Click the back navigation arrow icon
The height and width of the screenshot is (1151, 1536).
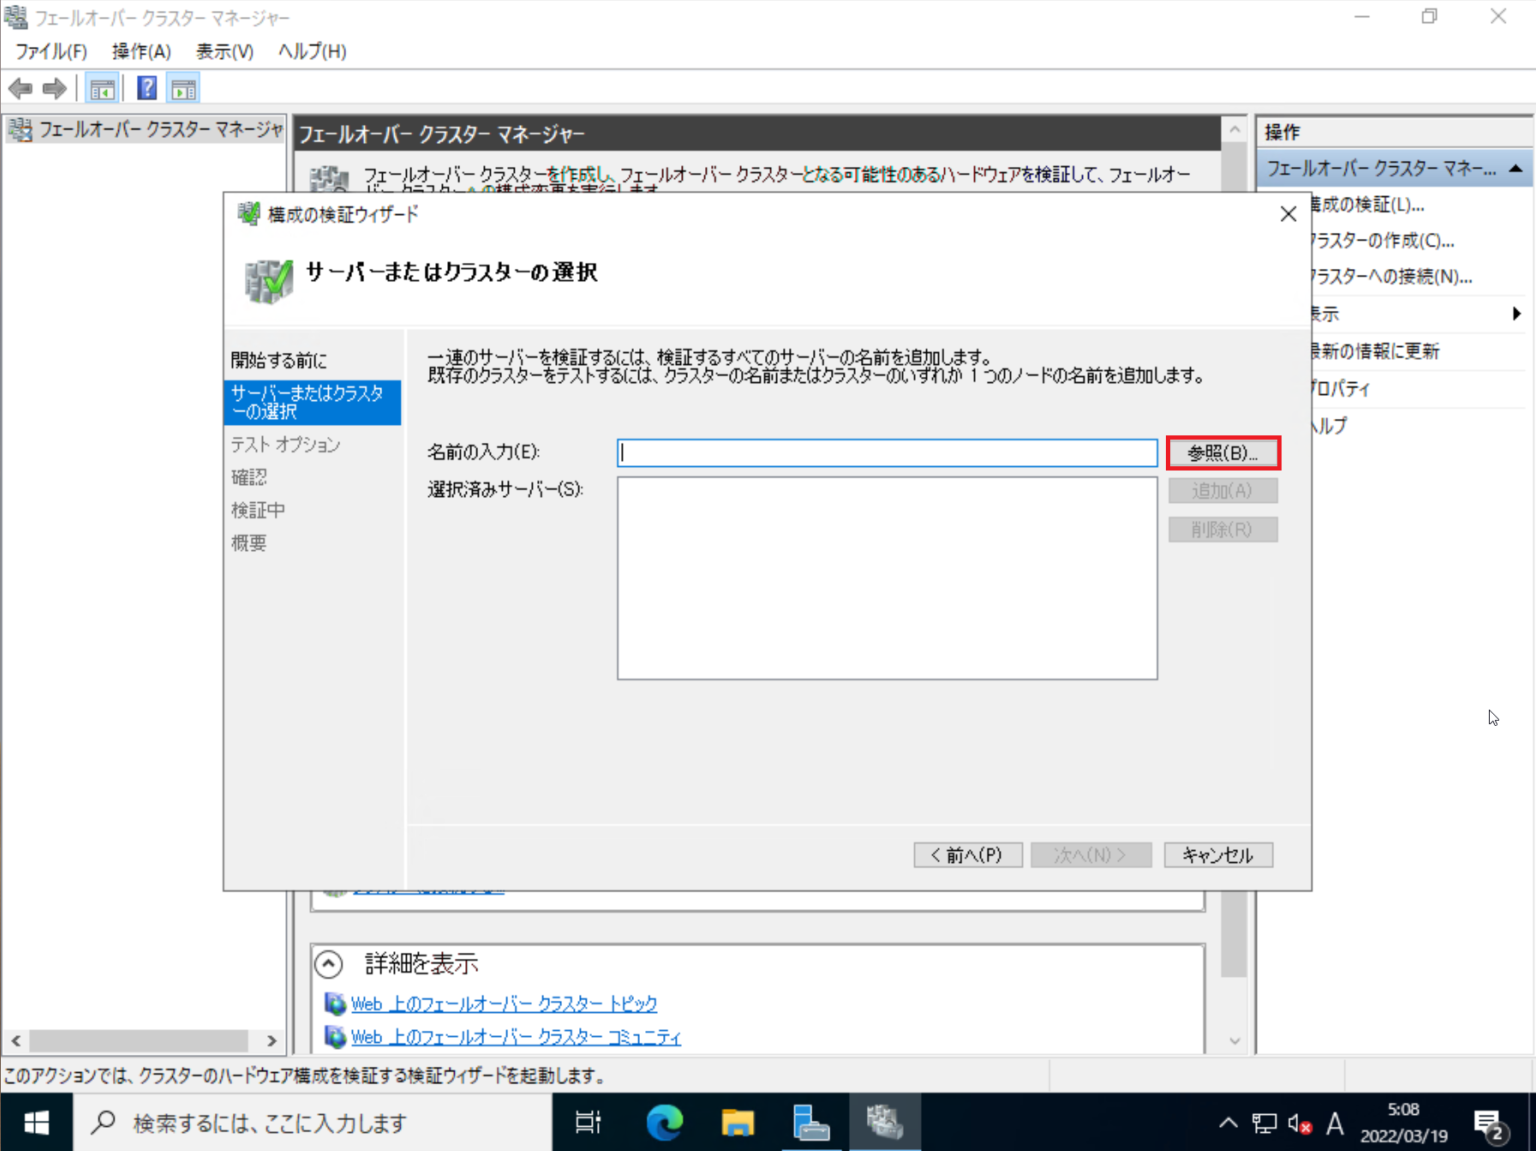[20, 88]
